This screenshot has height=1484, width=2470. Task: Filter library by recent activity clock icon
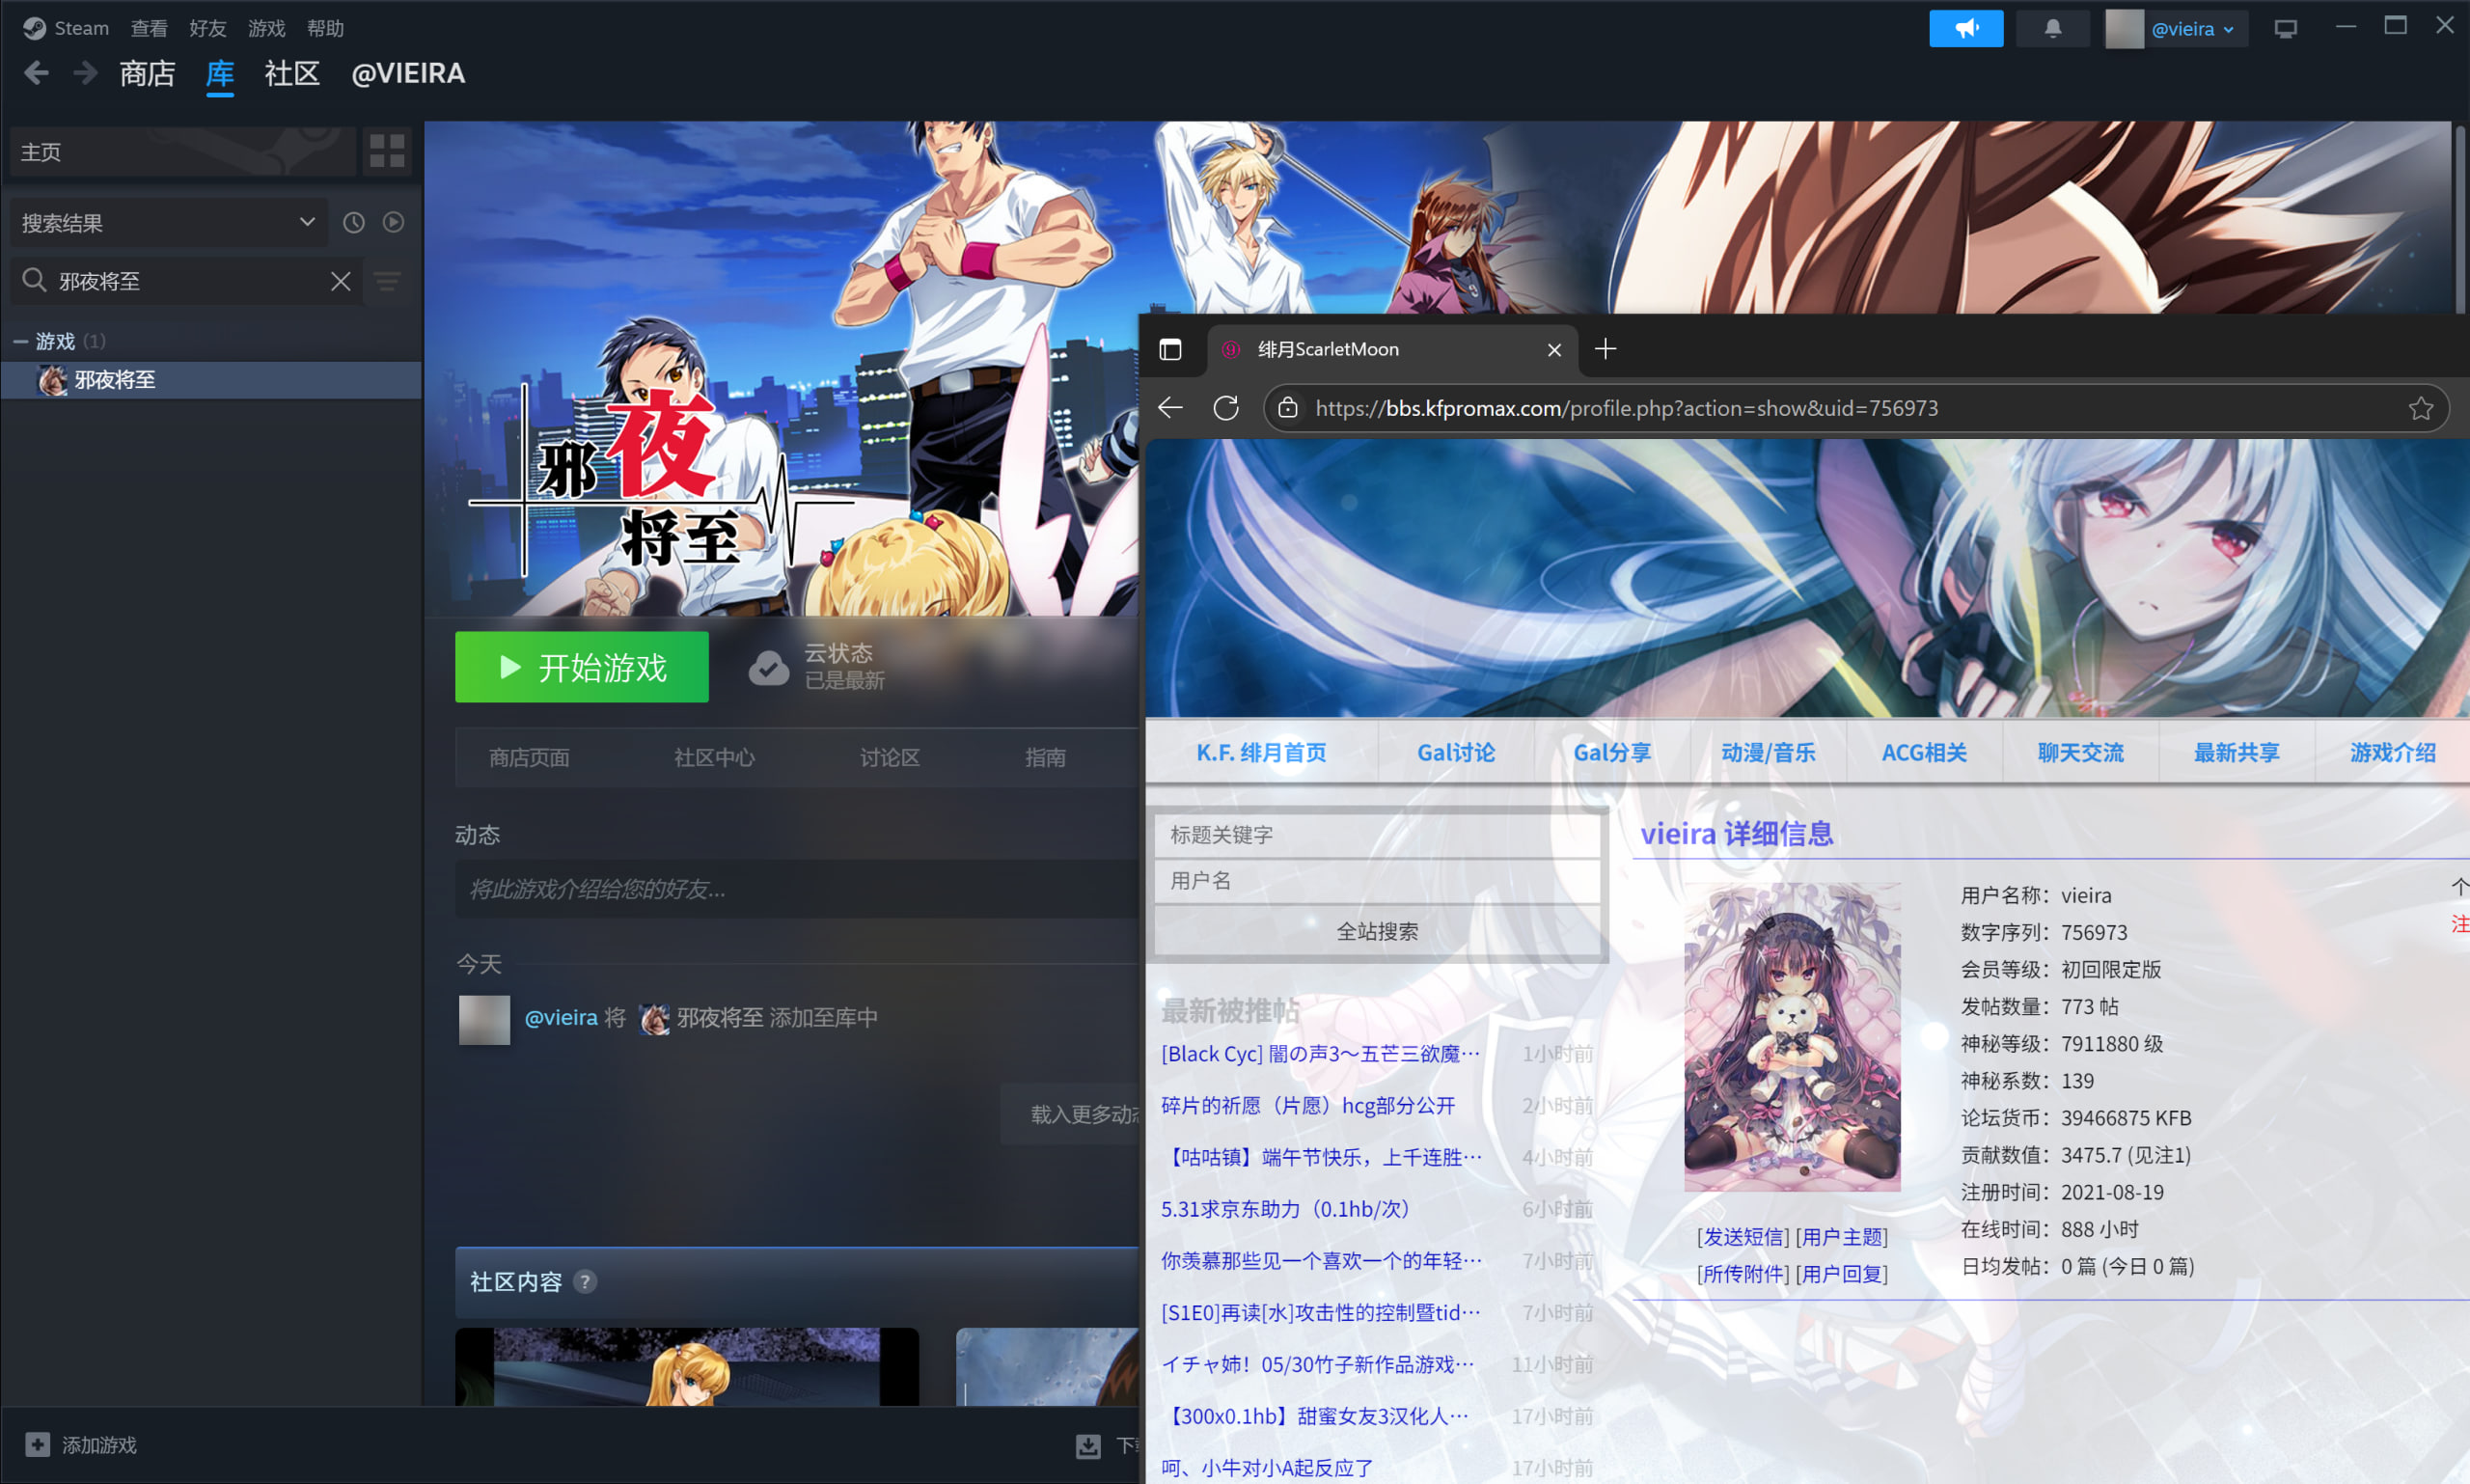(354, 222)
